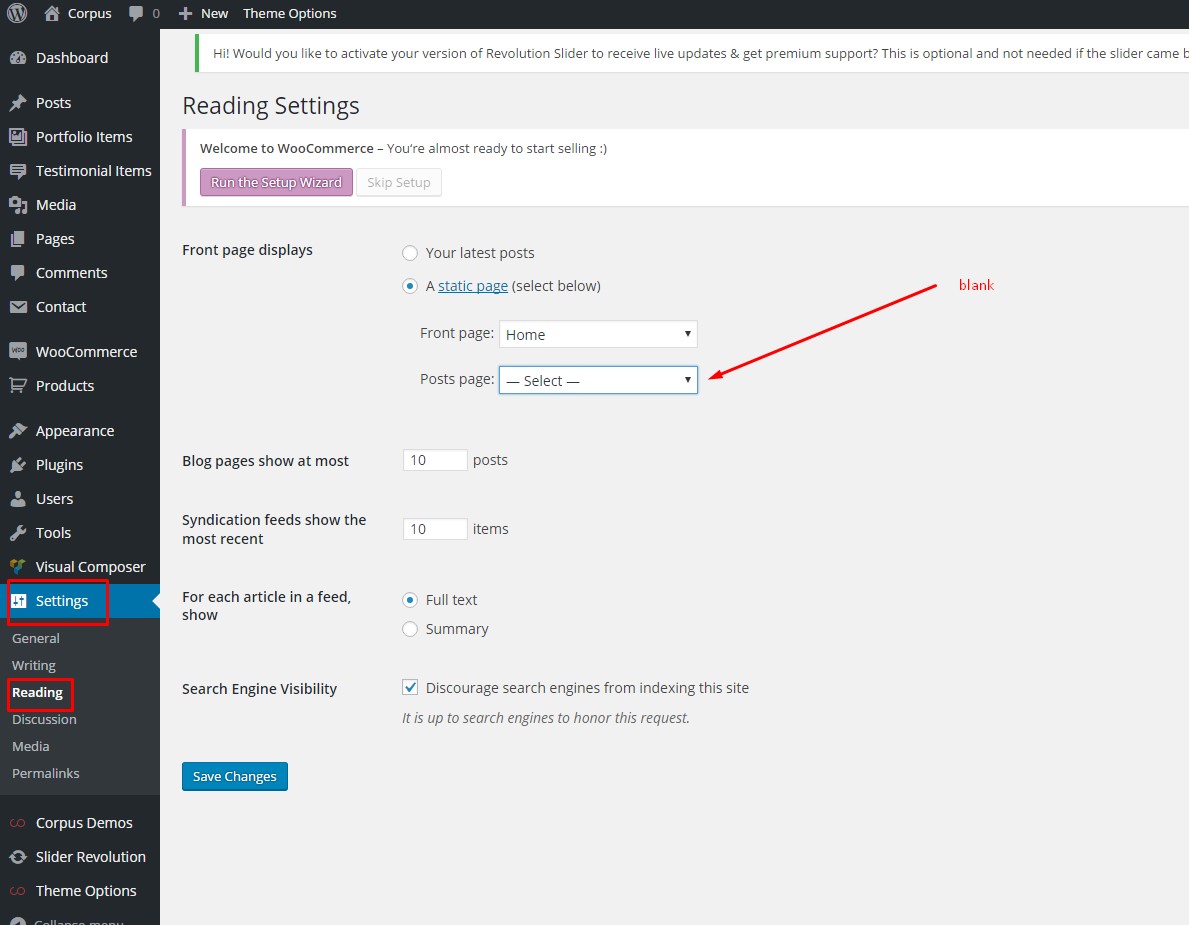Click the Blog pages posts number field
Screen dimensions: 1189x925
click(x=435, y=459)
